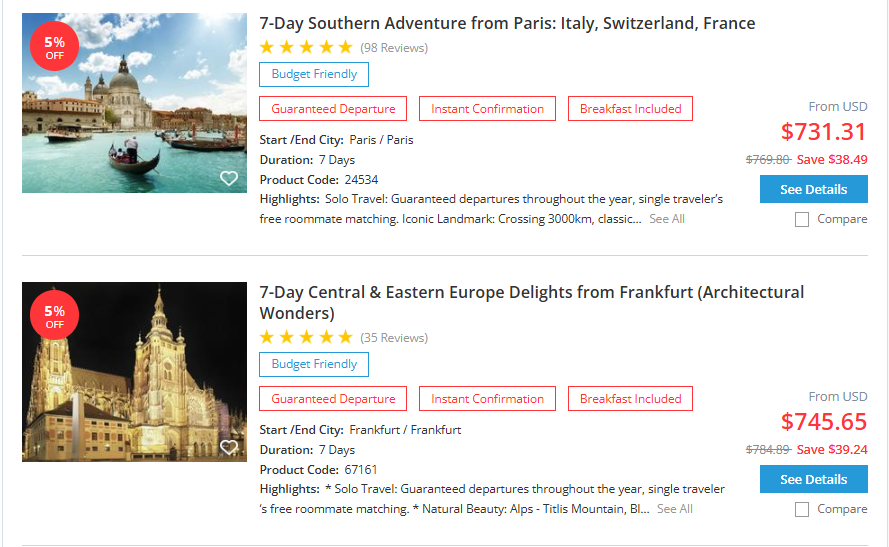Open 7-Day Southern Adventure from Paris title
The width and height of the screenshot is (889, 547).
(507, 23)
